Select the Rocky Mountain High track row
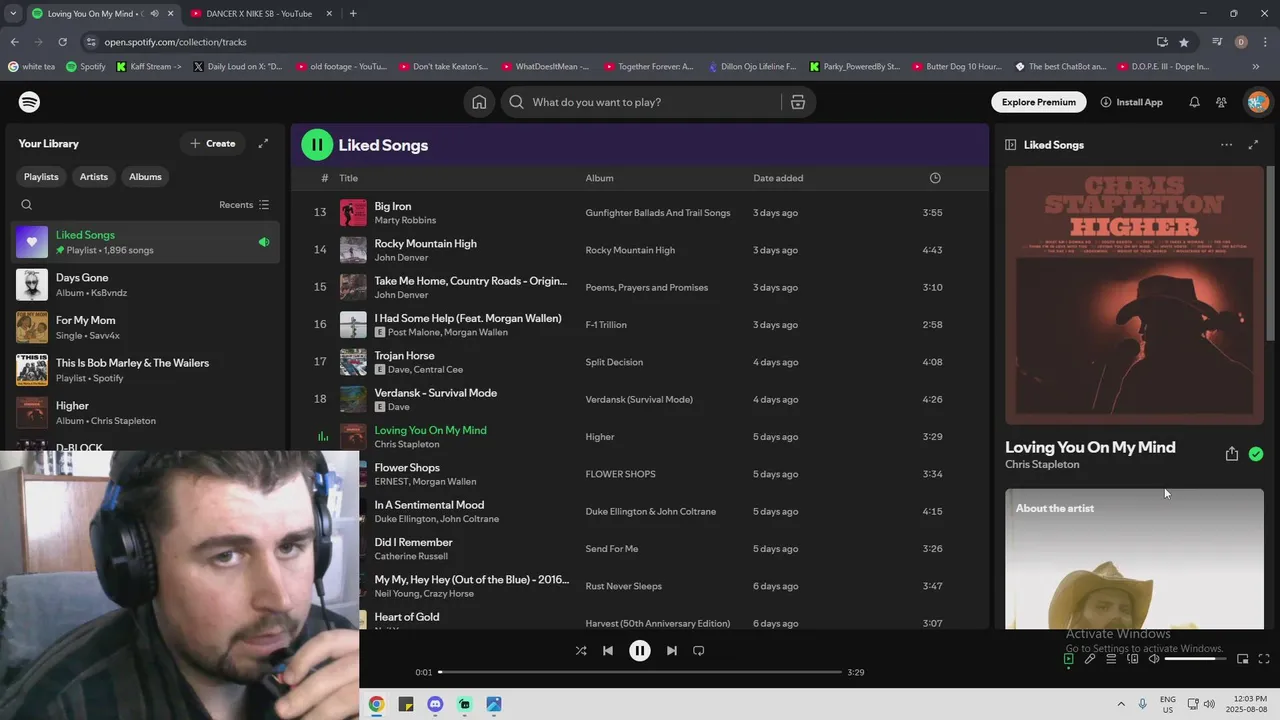Viewport: 1280px width, 720px height. pos(639,250)
